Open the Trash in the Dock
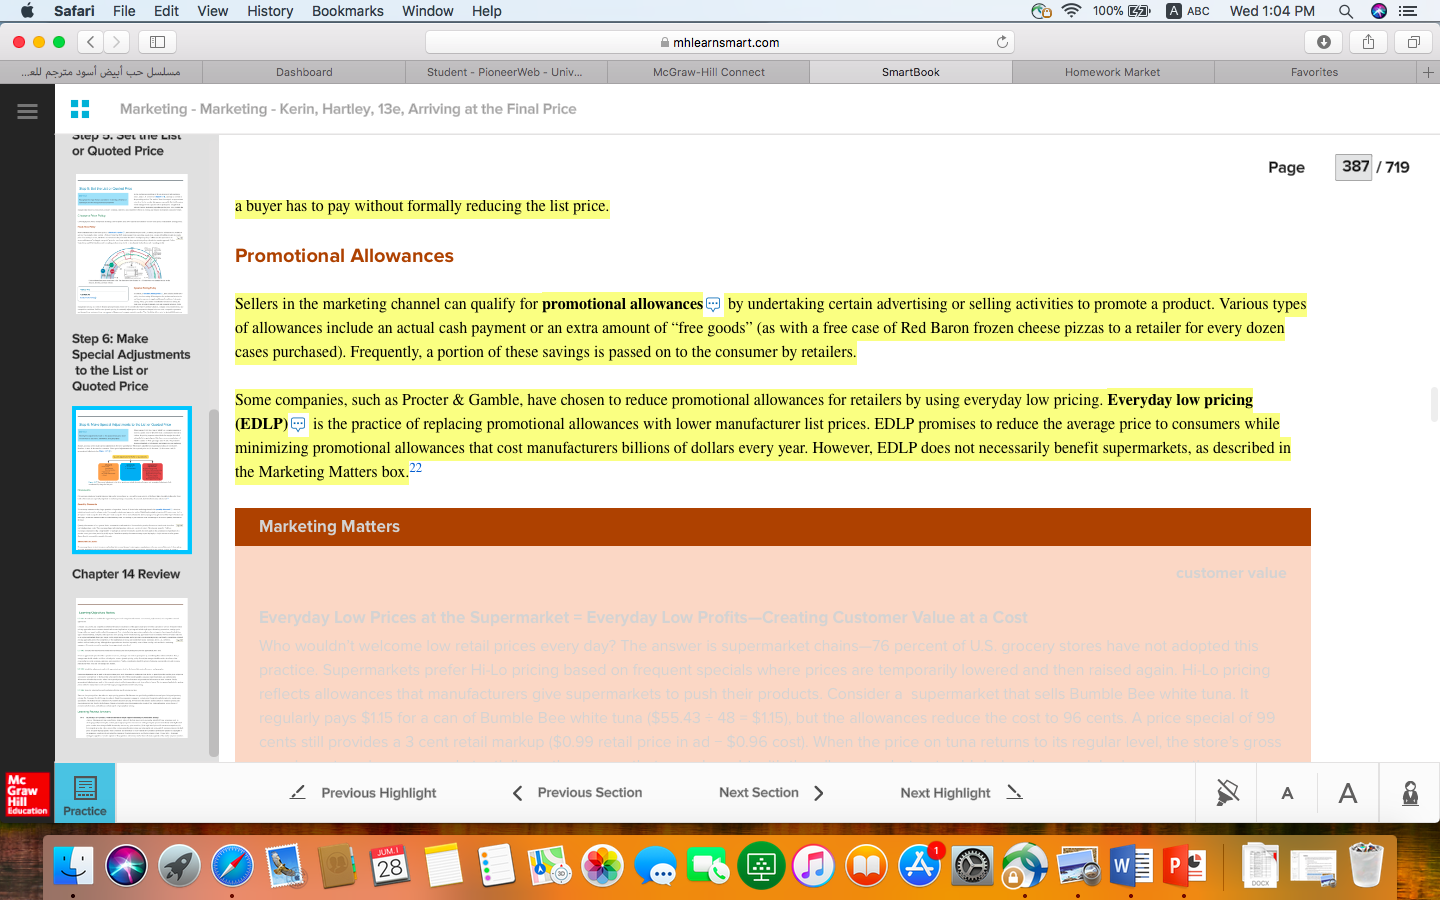Screen dimensions: 1440x900 (x=1366, y=866)
